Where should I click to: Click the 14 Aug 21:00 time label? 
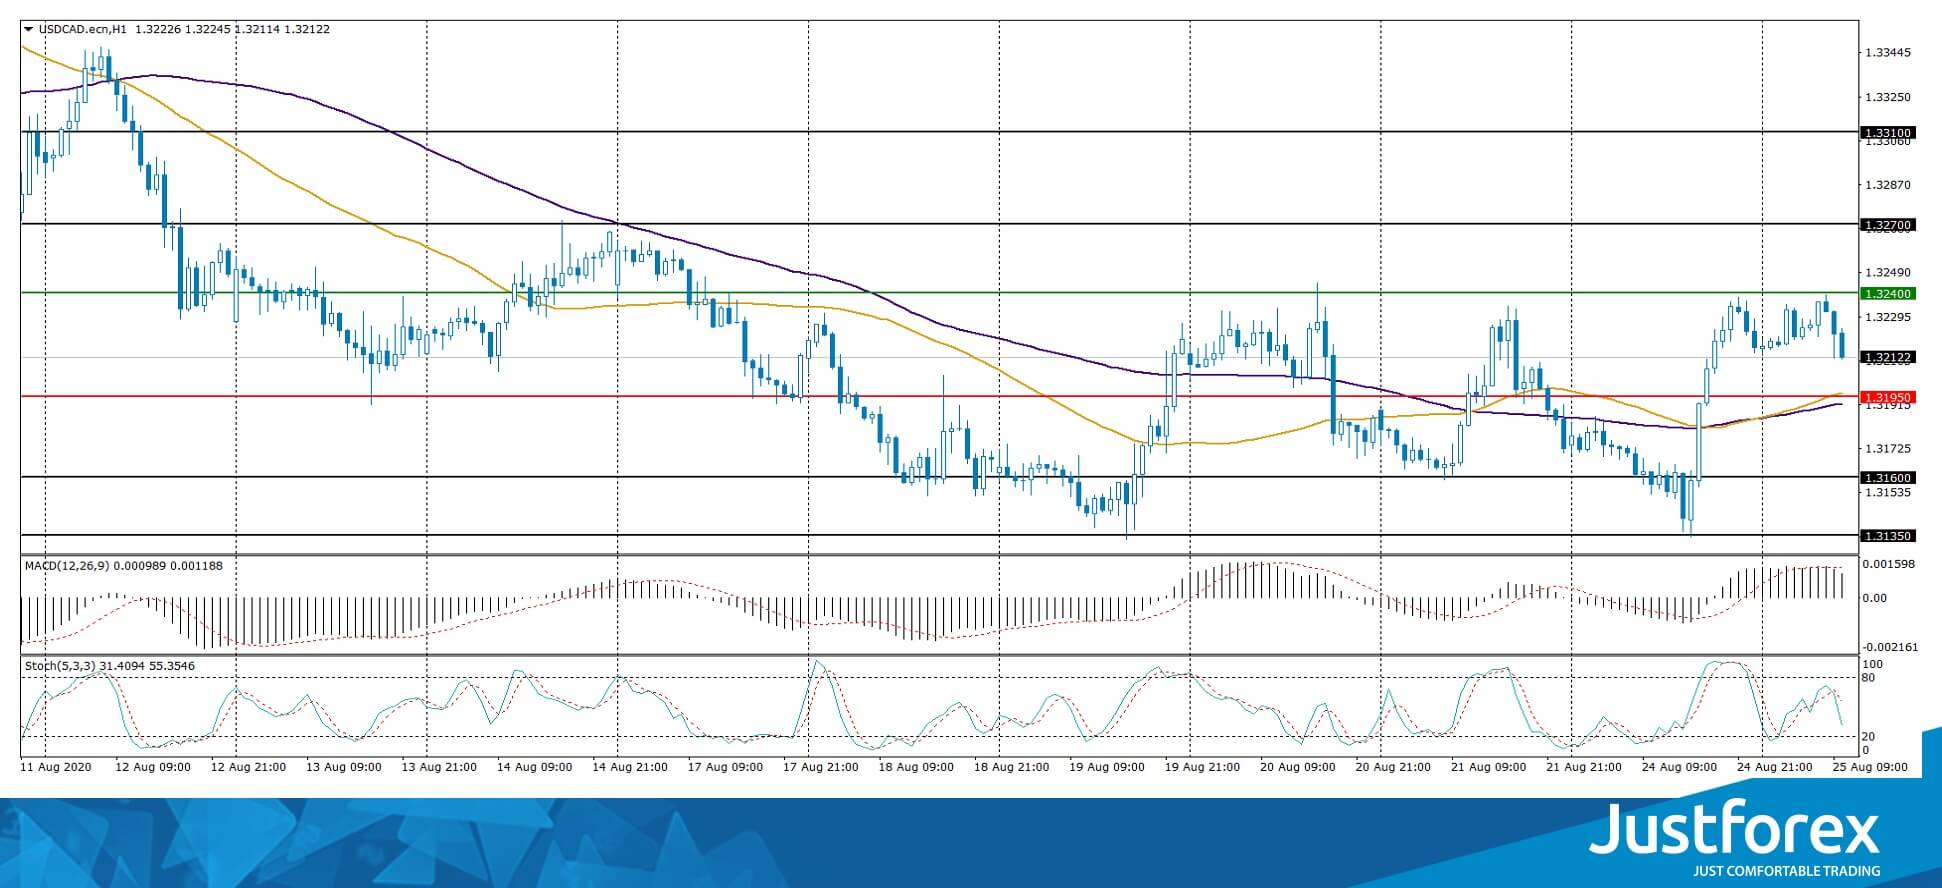click(630, 767)
